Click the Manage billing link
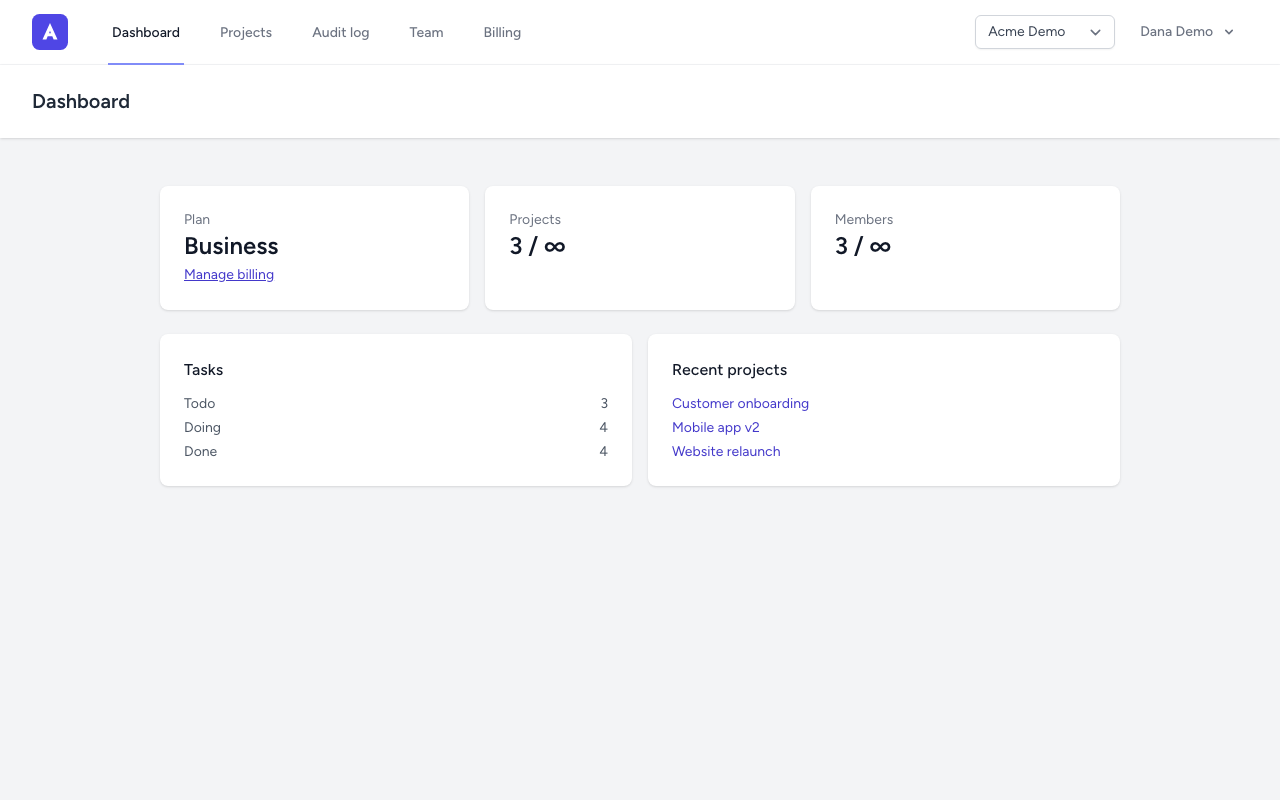The height and width of the screenshot is (800, 1280). tap(229, 274)
